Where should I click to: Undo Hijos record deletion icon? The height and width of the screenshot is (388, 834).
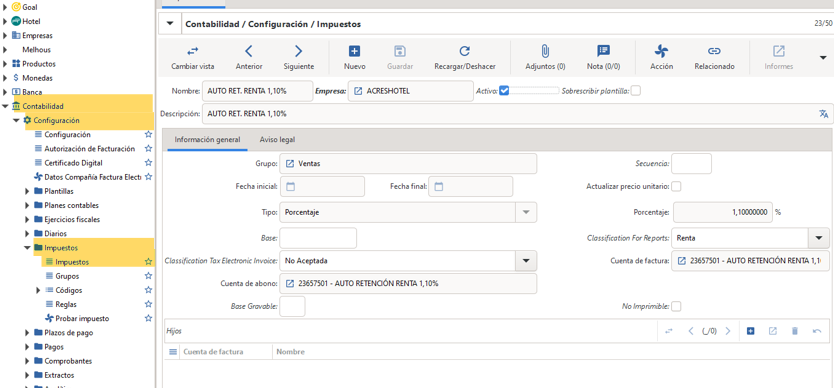pyautogui.click(x=817, y=331)
